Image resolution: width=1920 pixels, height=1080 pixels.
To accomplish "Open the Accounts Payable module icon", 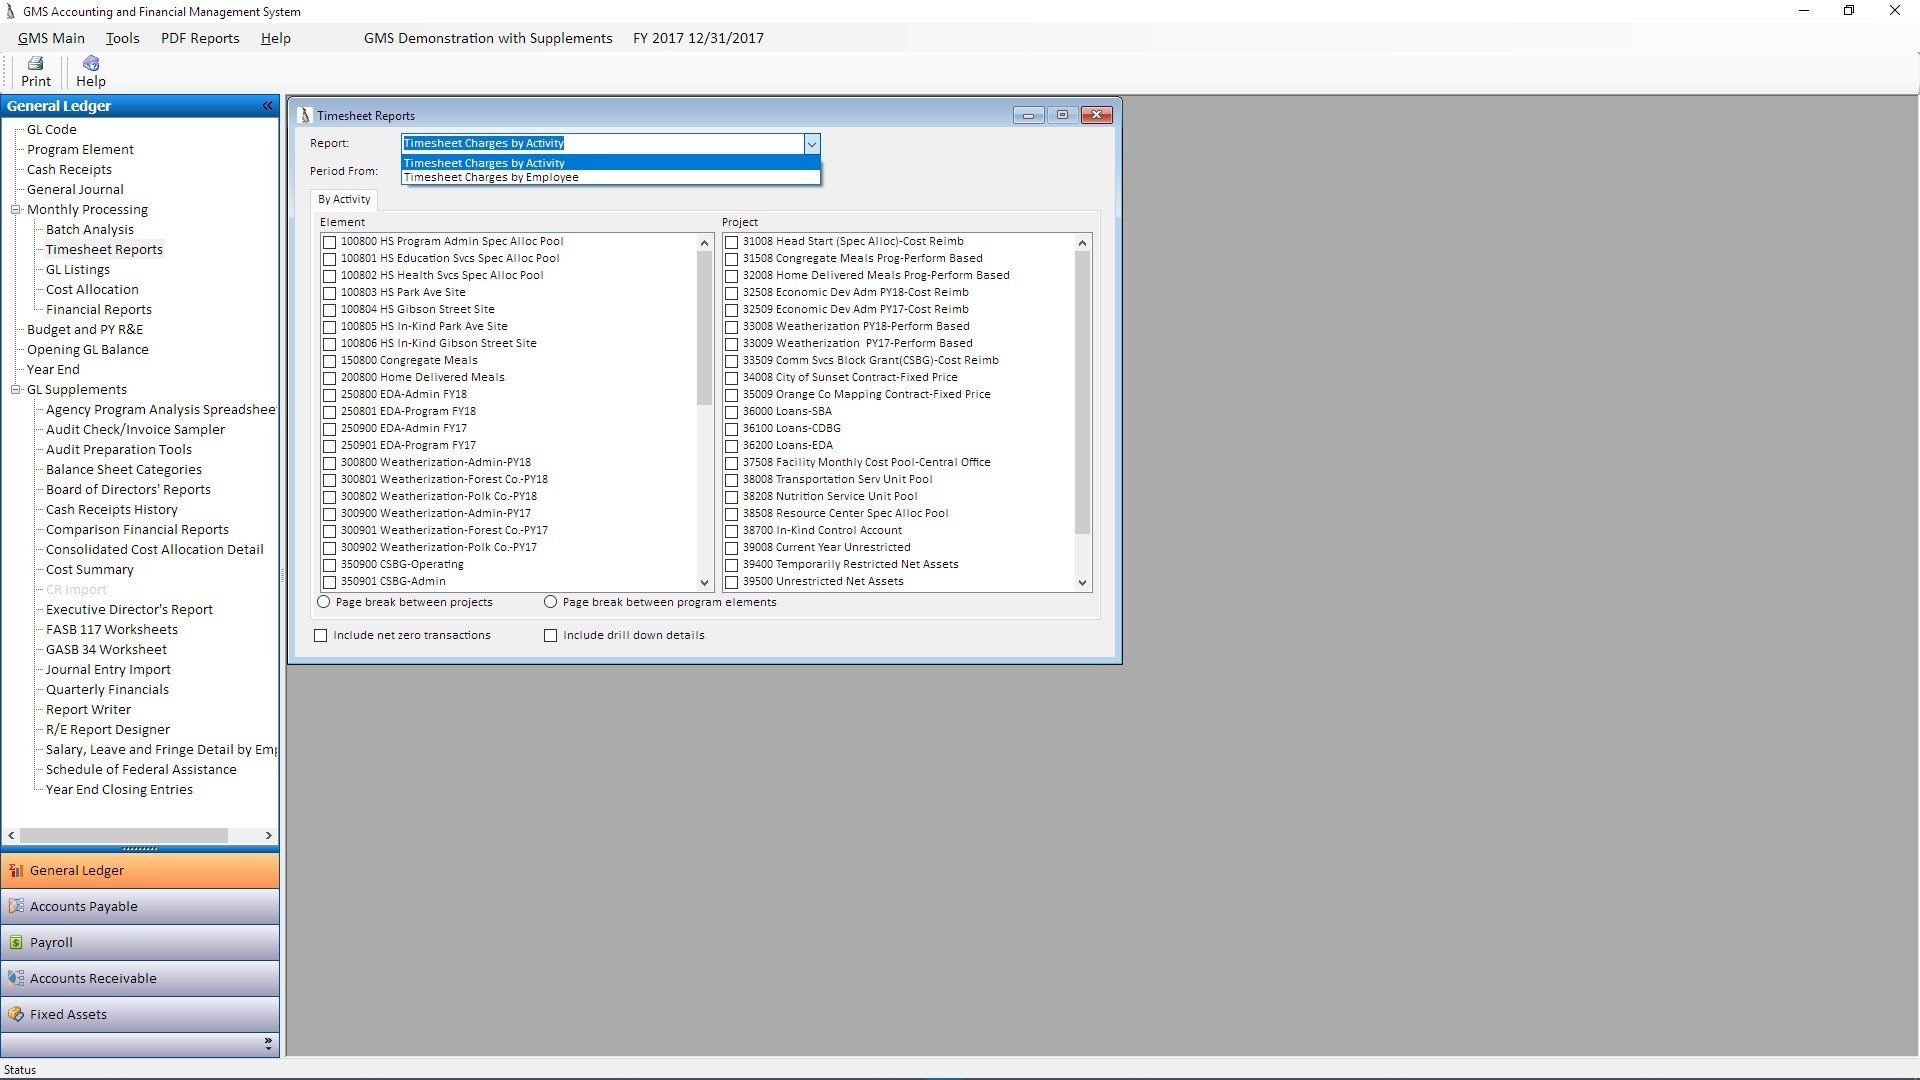I will 16,906.
